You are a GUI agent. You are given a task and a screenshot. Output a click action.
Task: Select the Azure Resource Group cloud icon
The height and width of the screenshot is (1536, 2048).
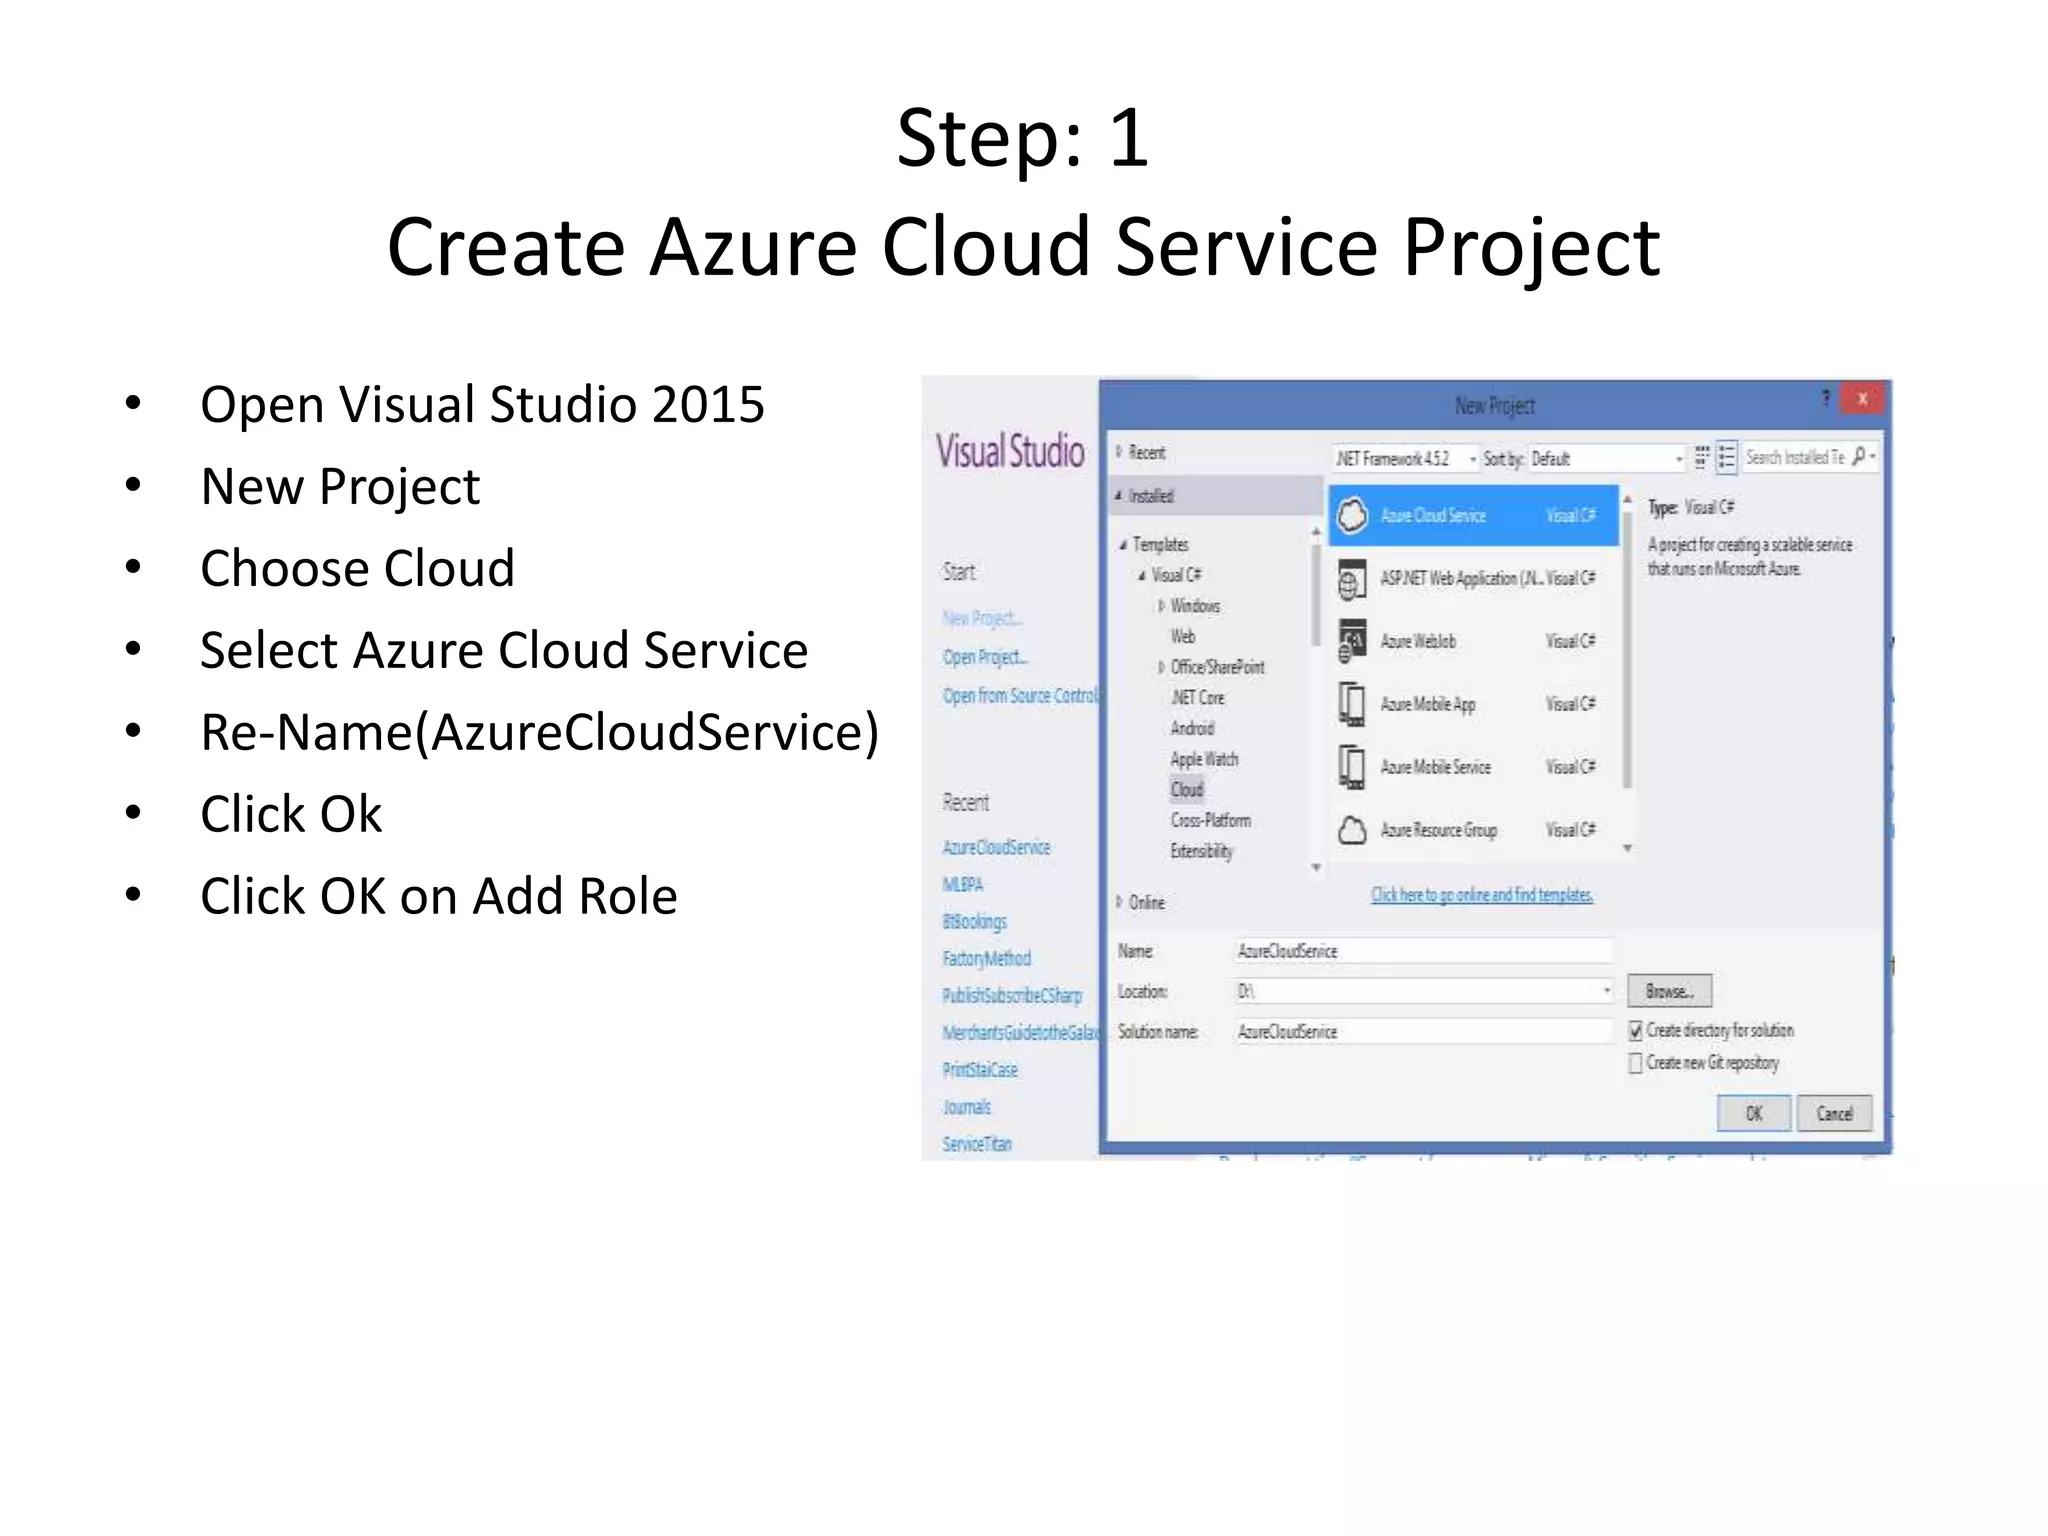point(1352,830)
